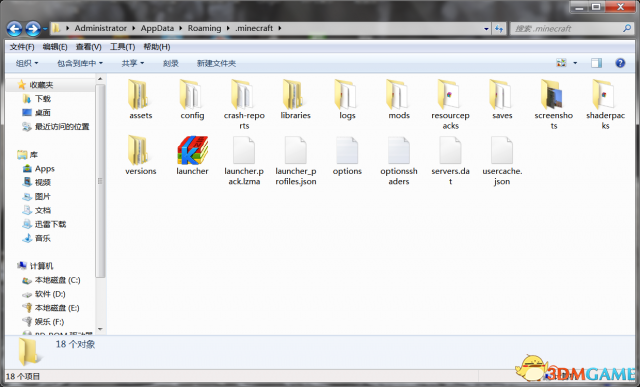Select the launcher archive file
The height and width of the screenshot is (387, 640).
click(x=192, y=155)
